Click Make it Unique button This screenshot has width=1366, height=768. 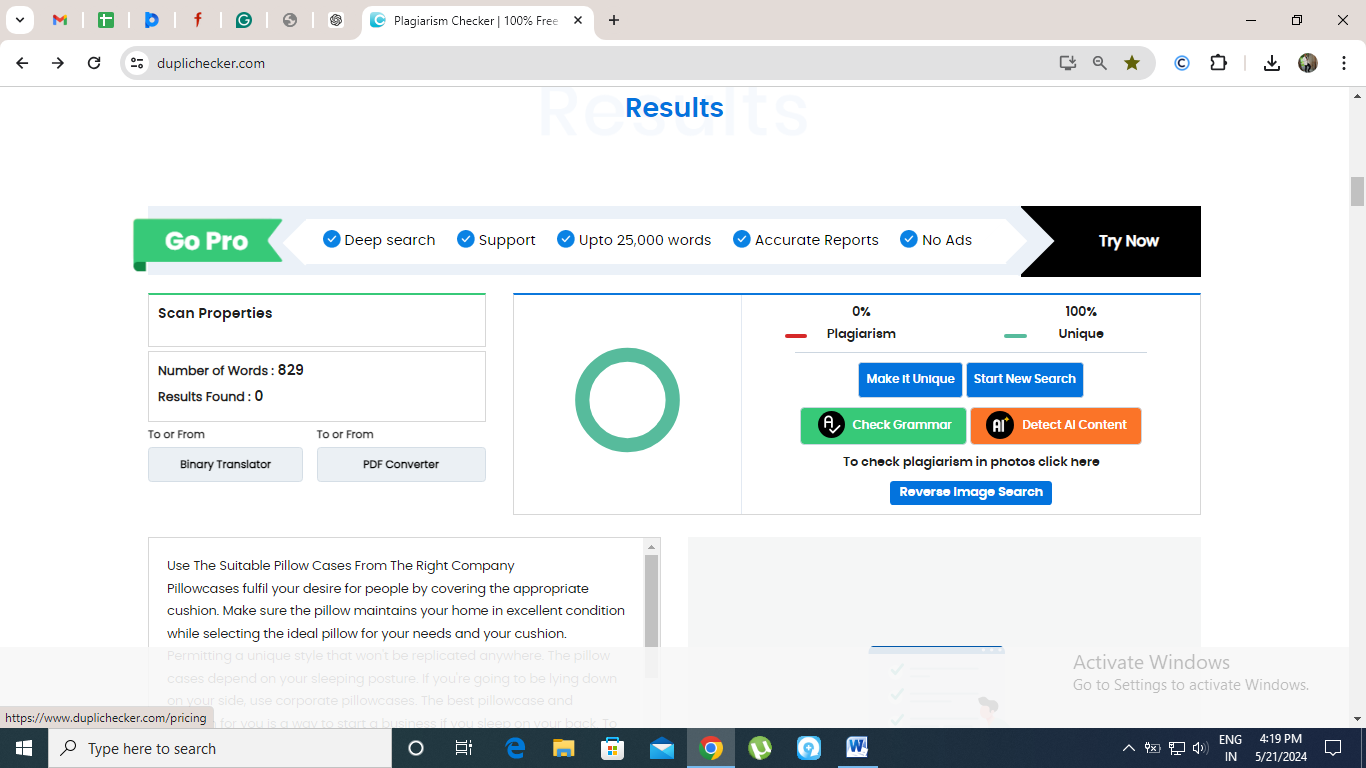pyautogui.click(x=910, y=379)
